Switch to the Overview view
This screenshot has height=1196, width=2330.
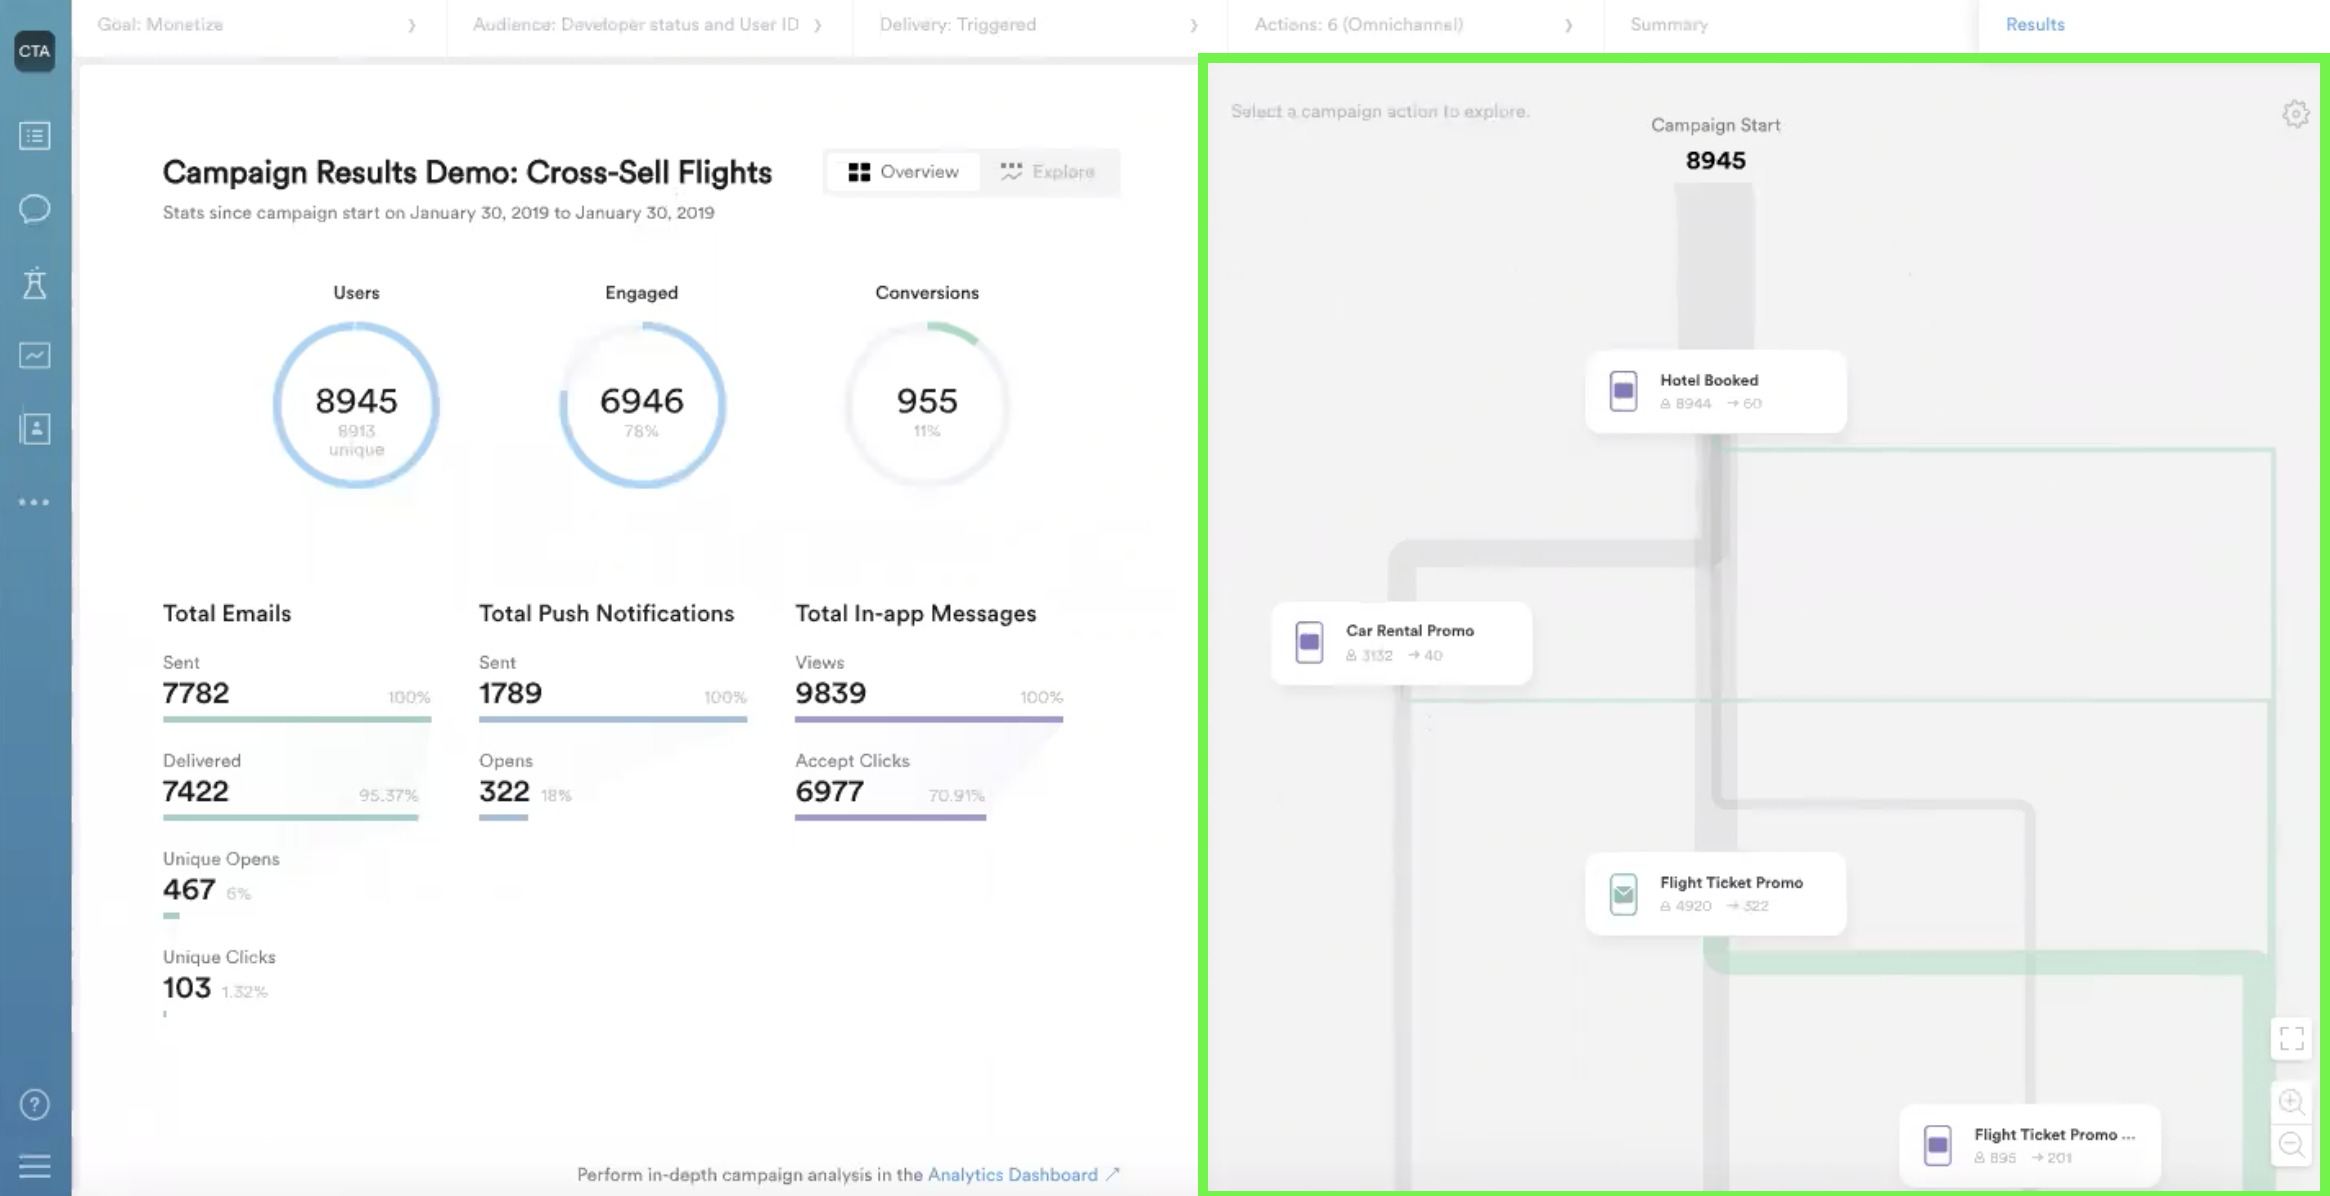903,172
